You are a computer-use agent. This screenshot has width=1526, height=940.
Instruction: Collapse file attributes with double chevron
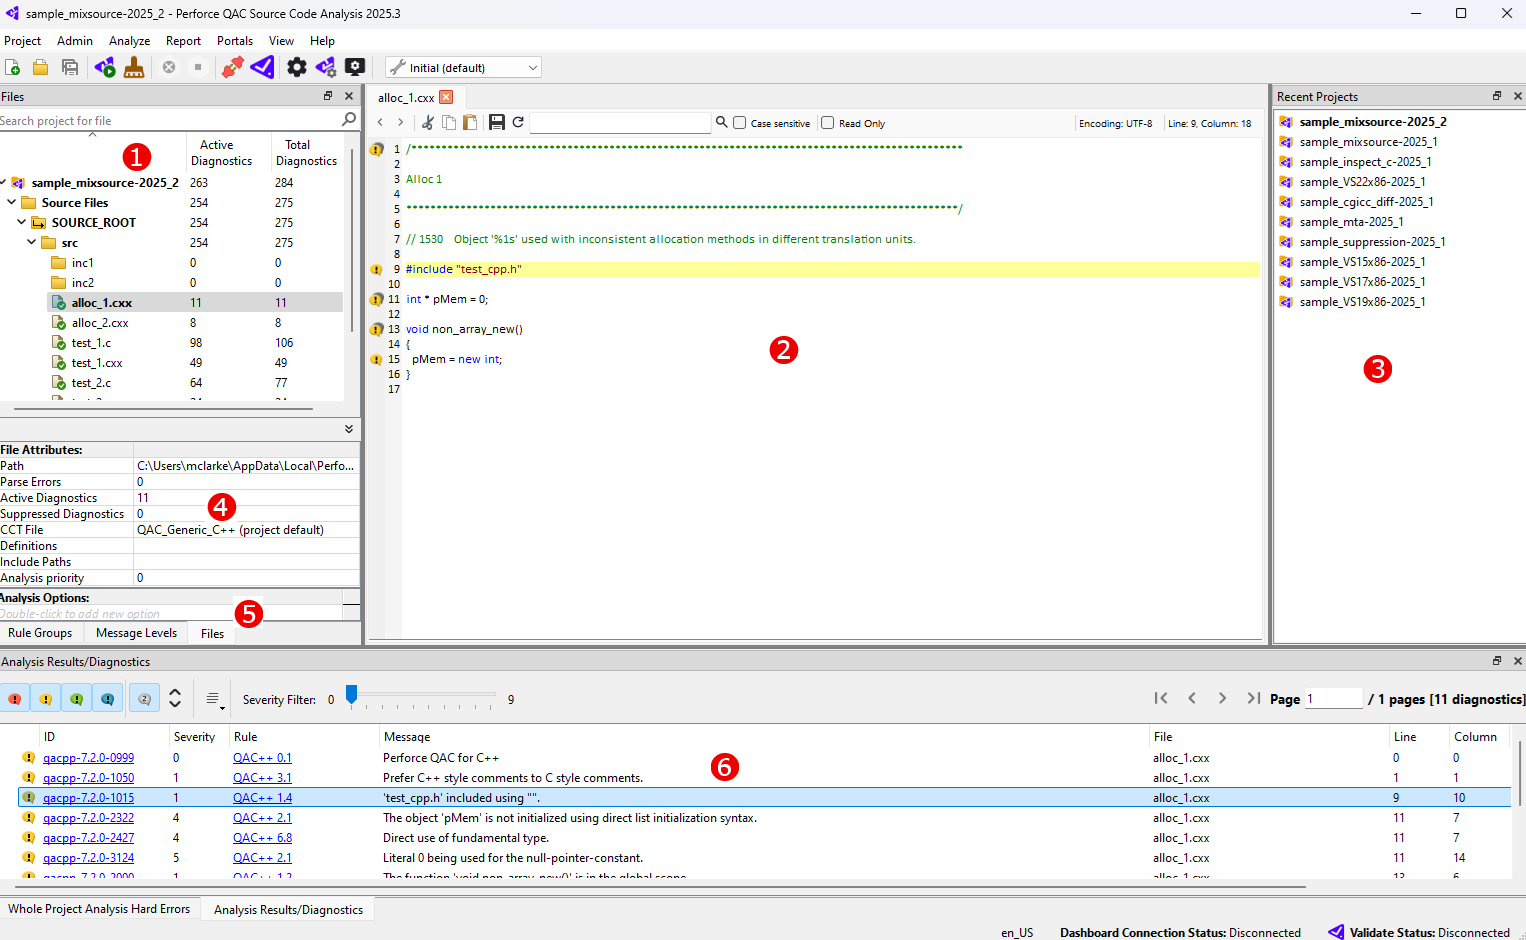tap(349, 428)
